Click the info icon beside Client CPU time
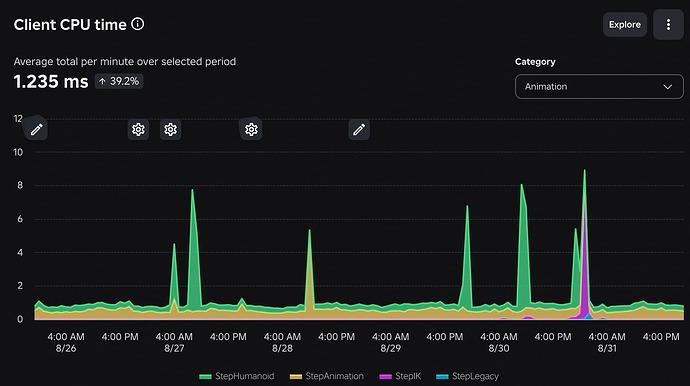Viewport: 690px width, 386px height. point(138,24)
